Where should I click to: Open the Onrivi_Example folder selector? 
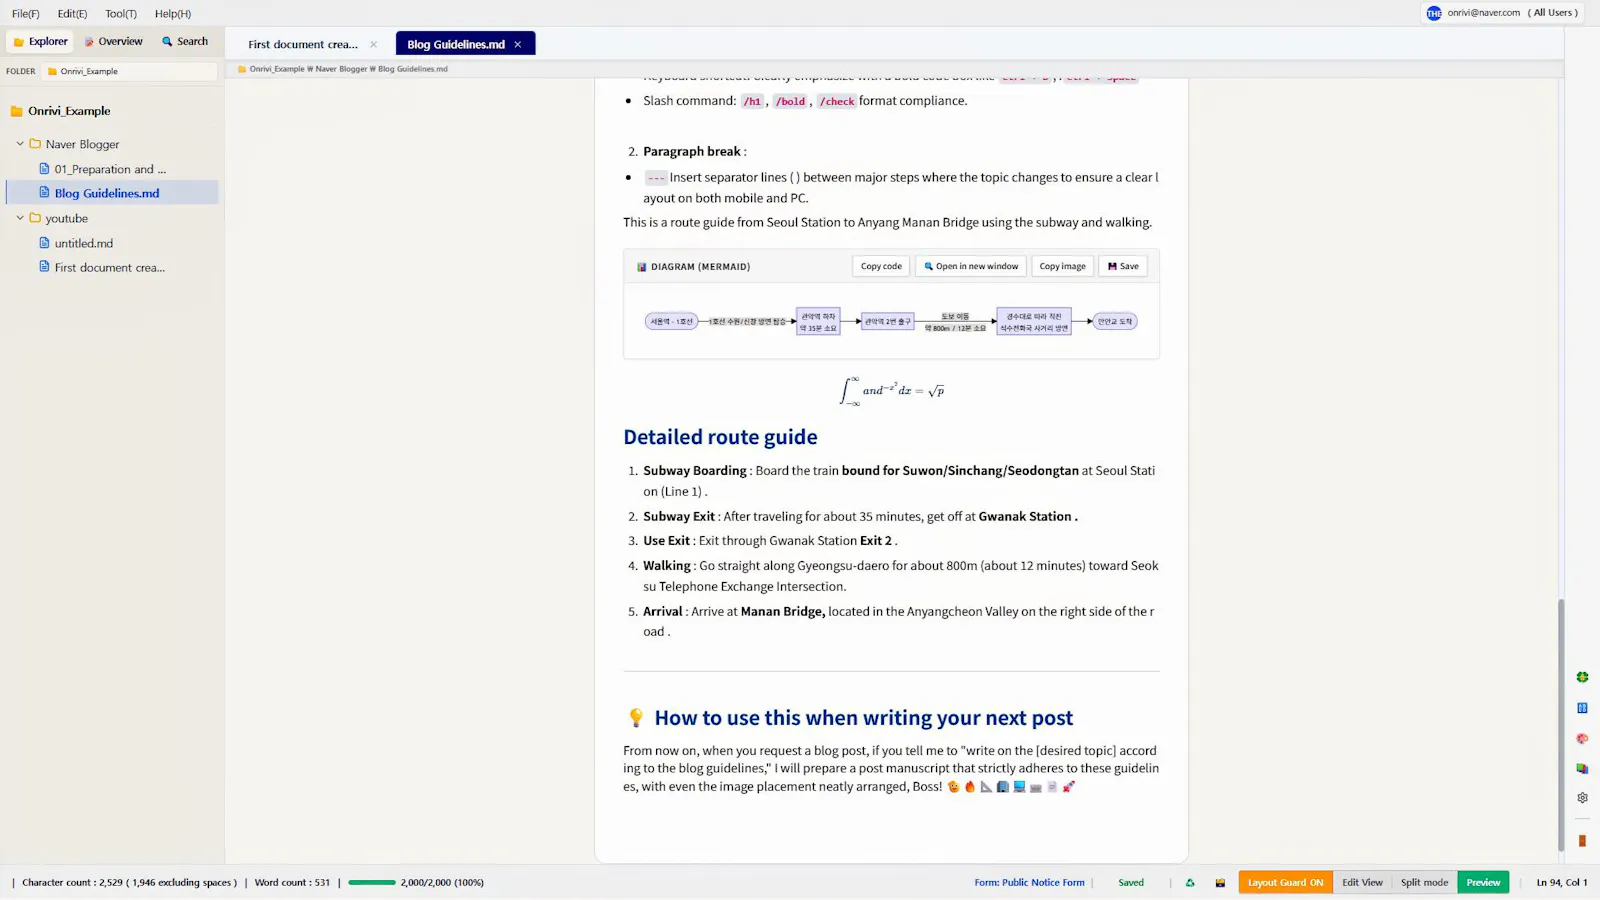130,71
